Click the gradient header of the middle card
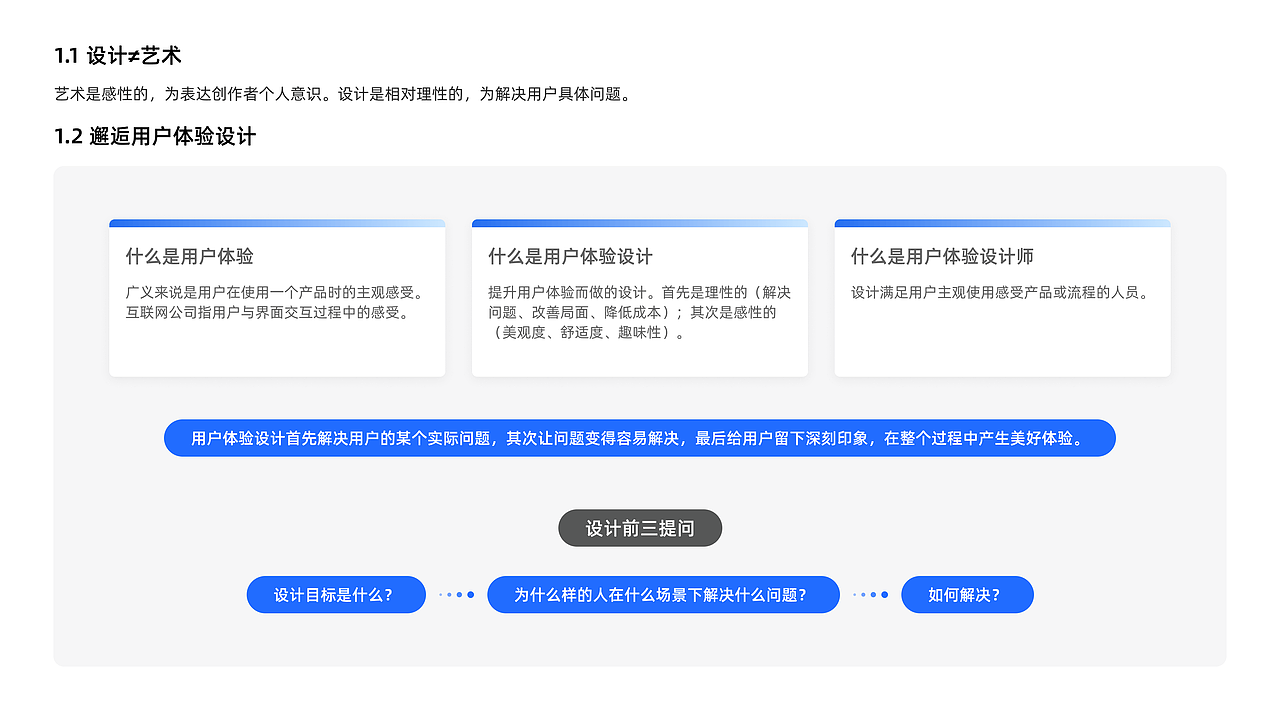This screenshot has height=720, width=1280. coord(640,223)
